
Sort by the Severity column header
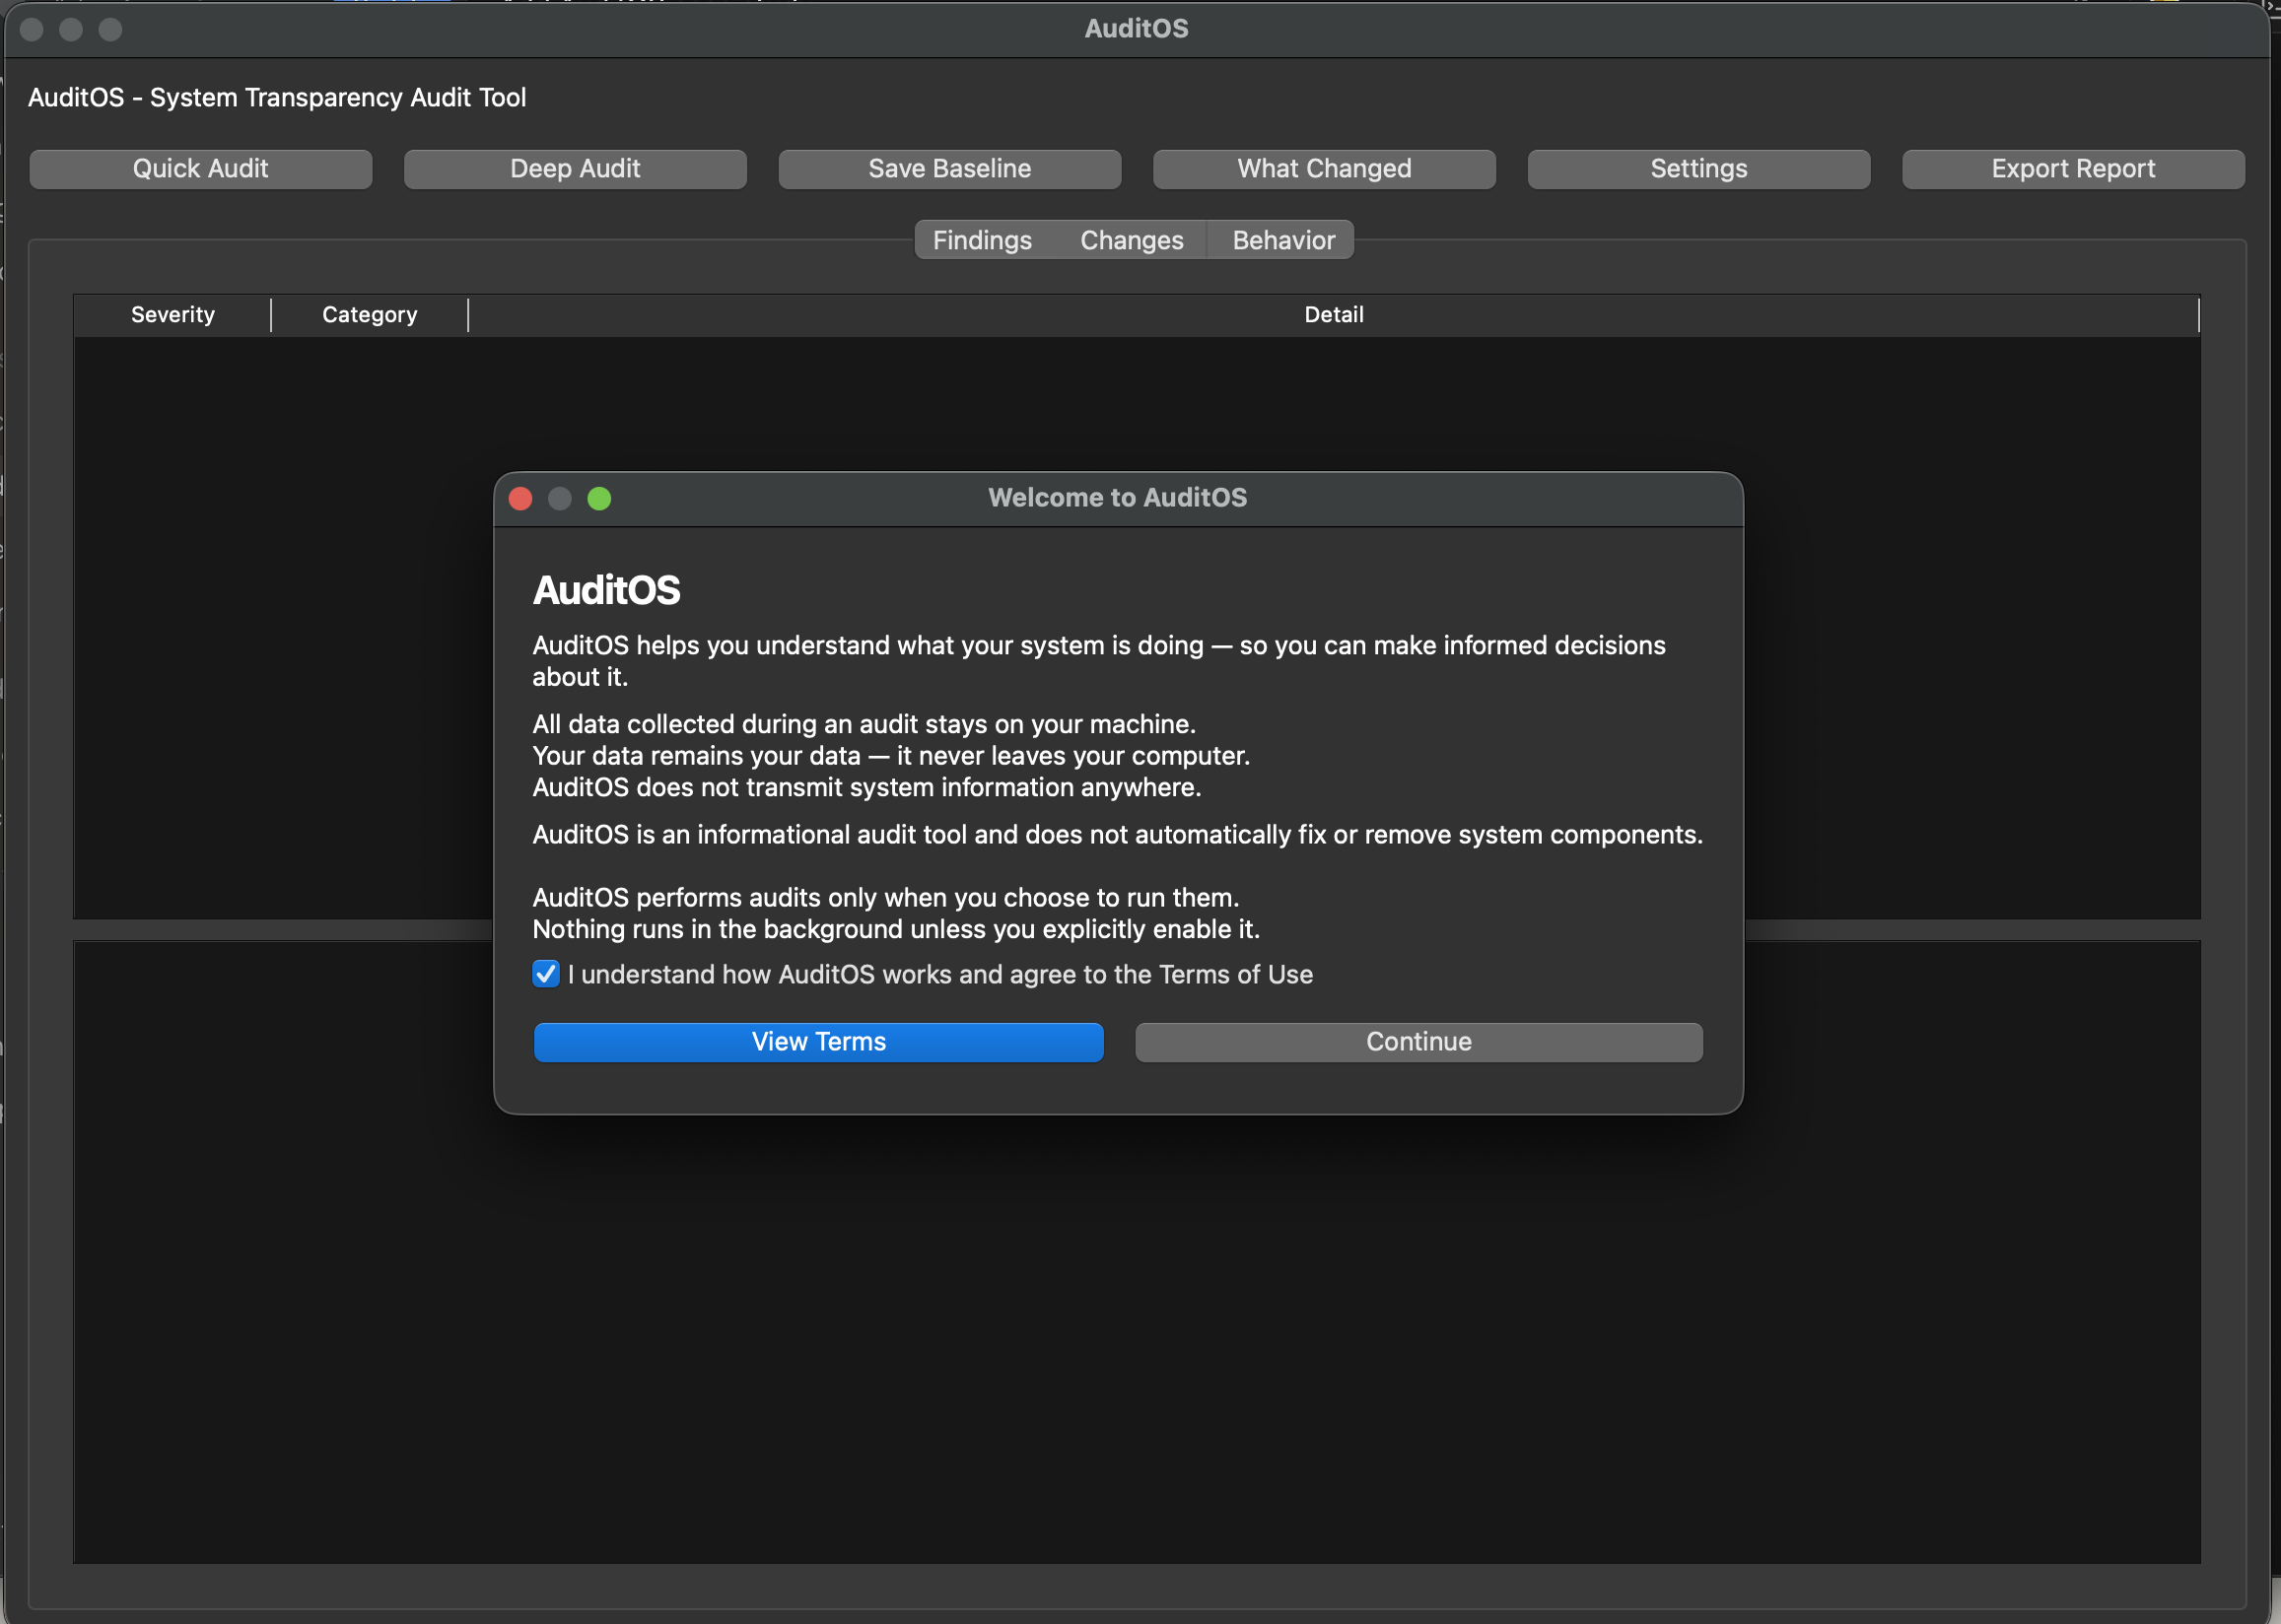pyautogui.click(x=173, y=315)
